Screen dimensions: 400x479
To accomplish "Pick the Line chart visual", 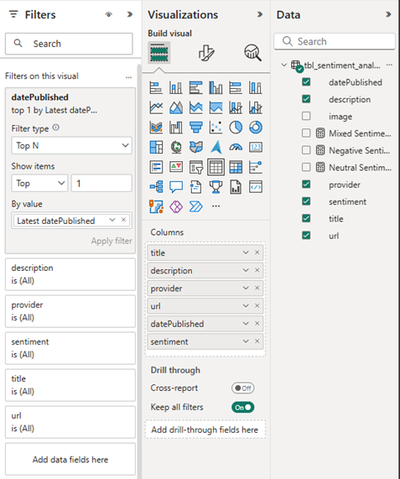I will point(156,108).
